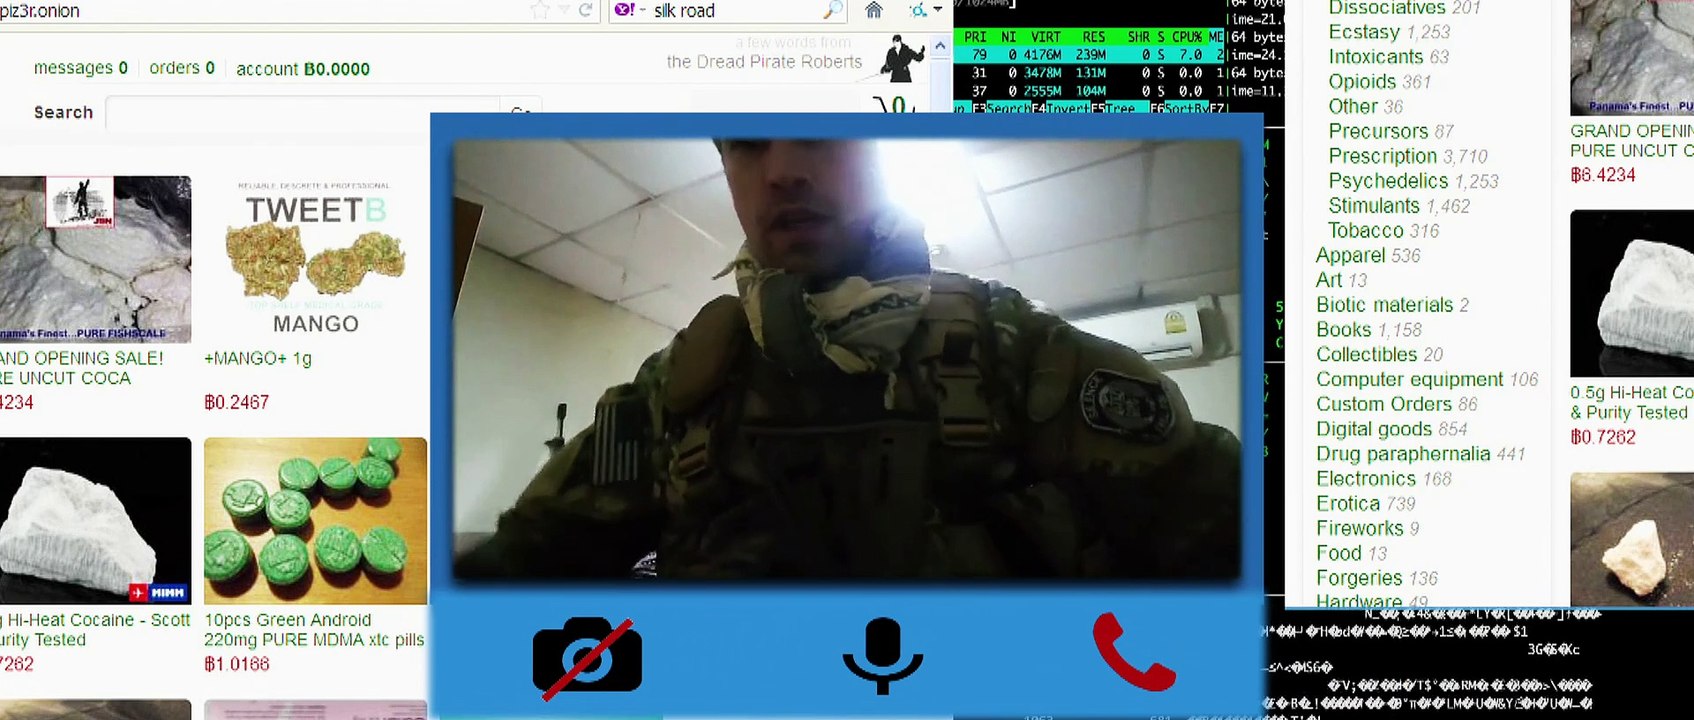Click into the Search input field
This screenshot has width=1694, height=720.
tap(303, 112)
